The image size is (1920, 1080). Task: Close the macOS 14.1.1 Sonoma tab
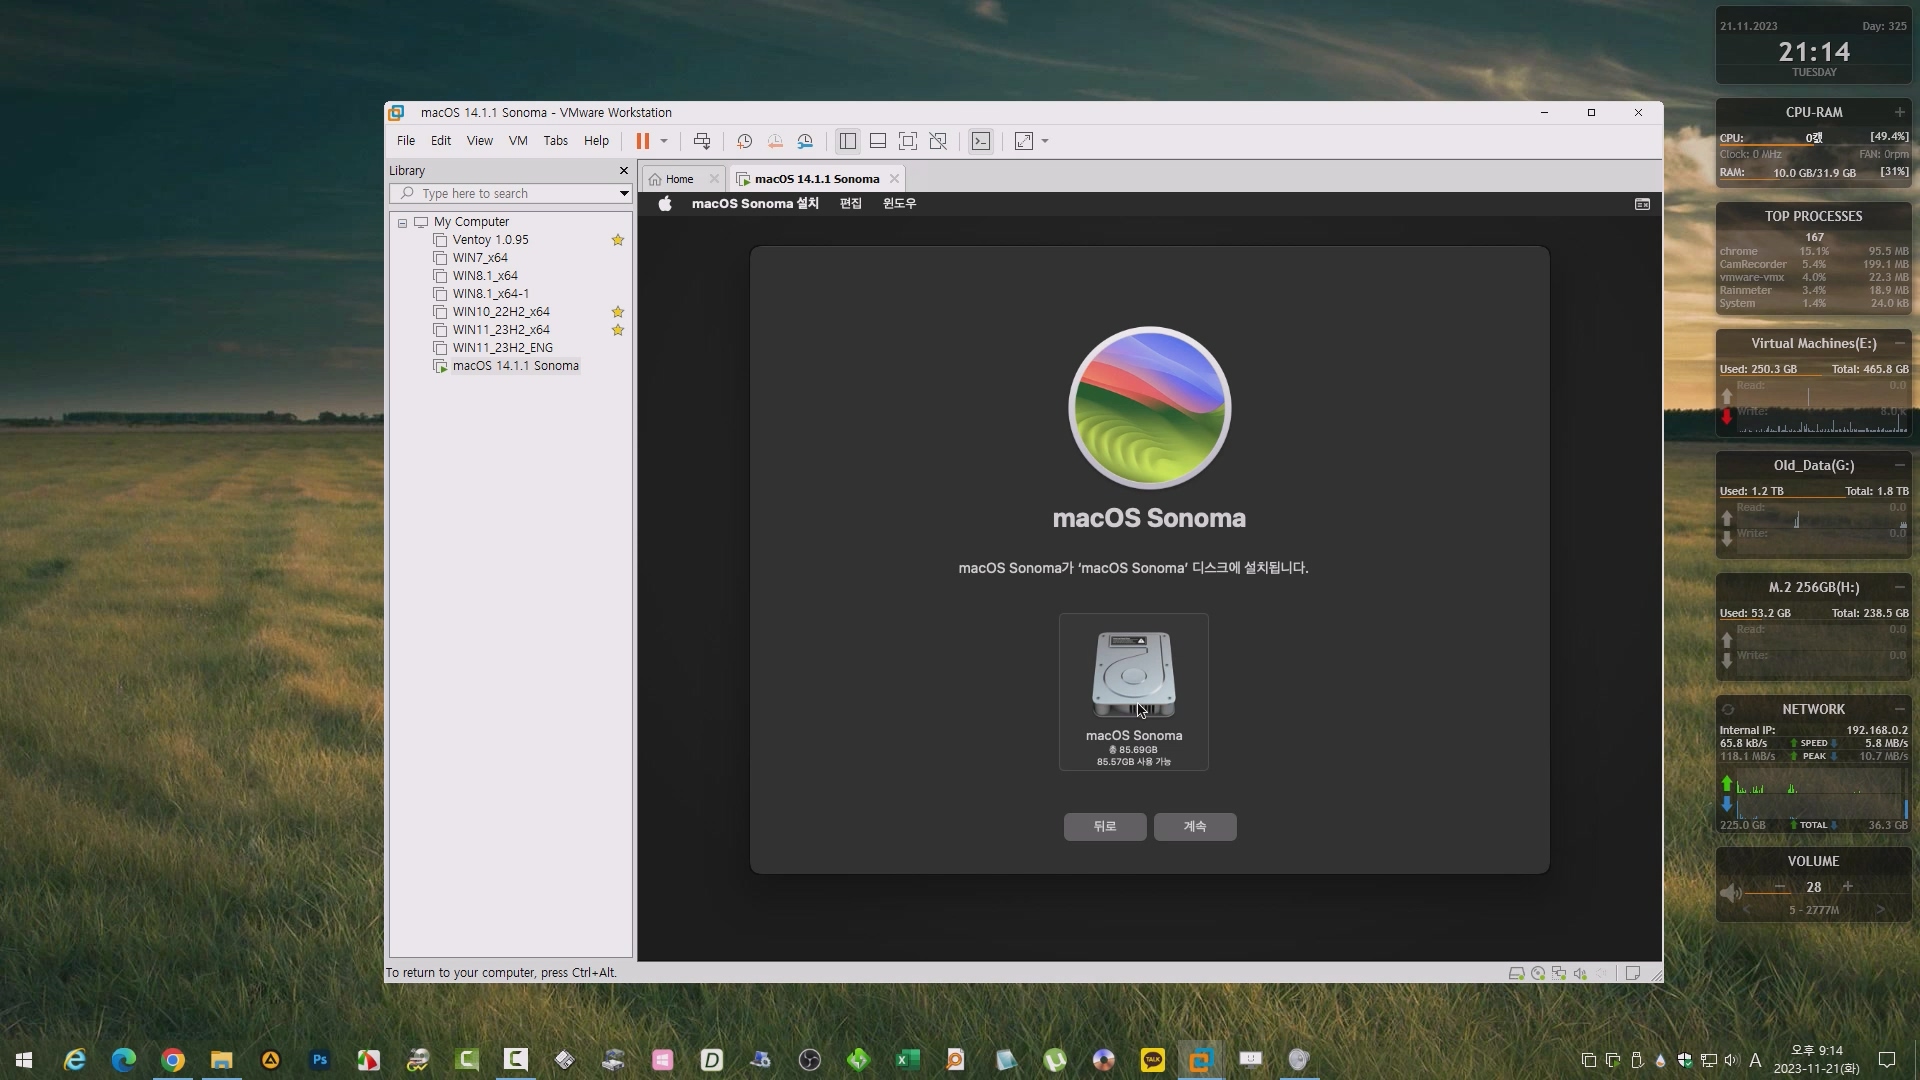pos(895,179)
